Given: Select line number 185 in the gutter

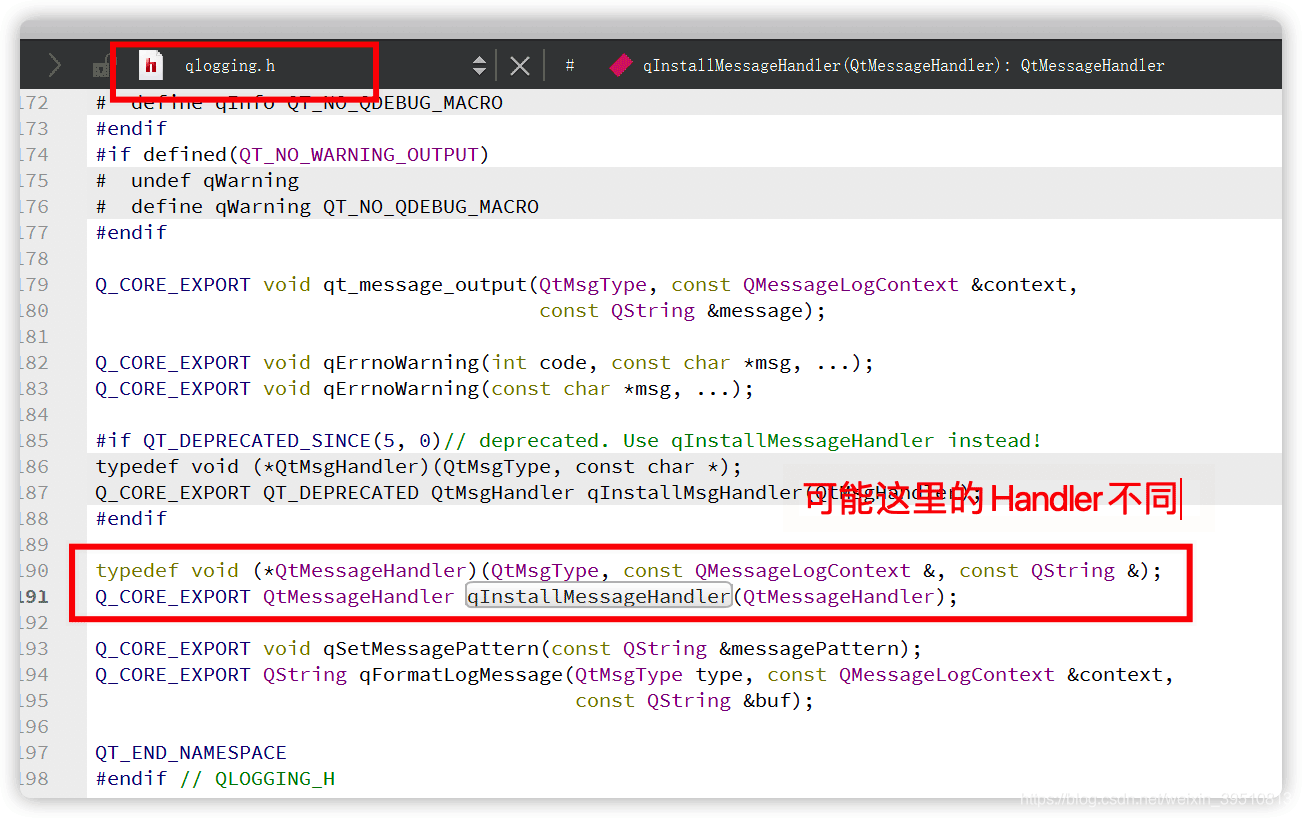Looking at the screenshot, I should pos(34,441).
